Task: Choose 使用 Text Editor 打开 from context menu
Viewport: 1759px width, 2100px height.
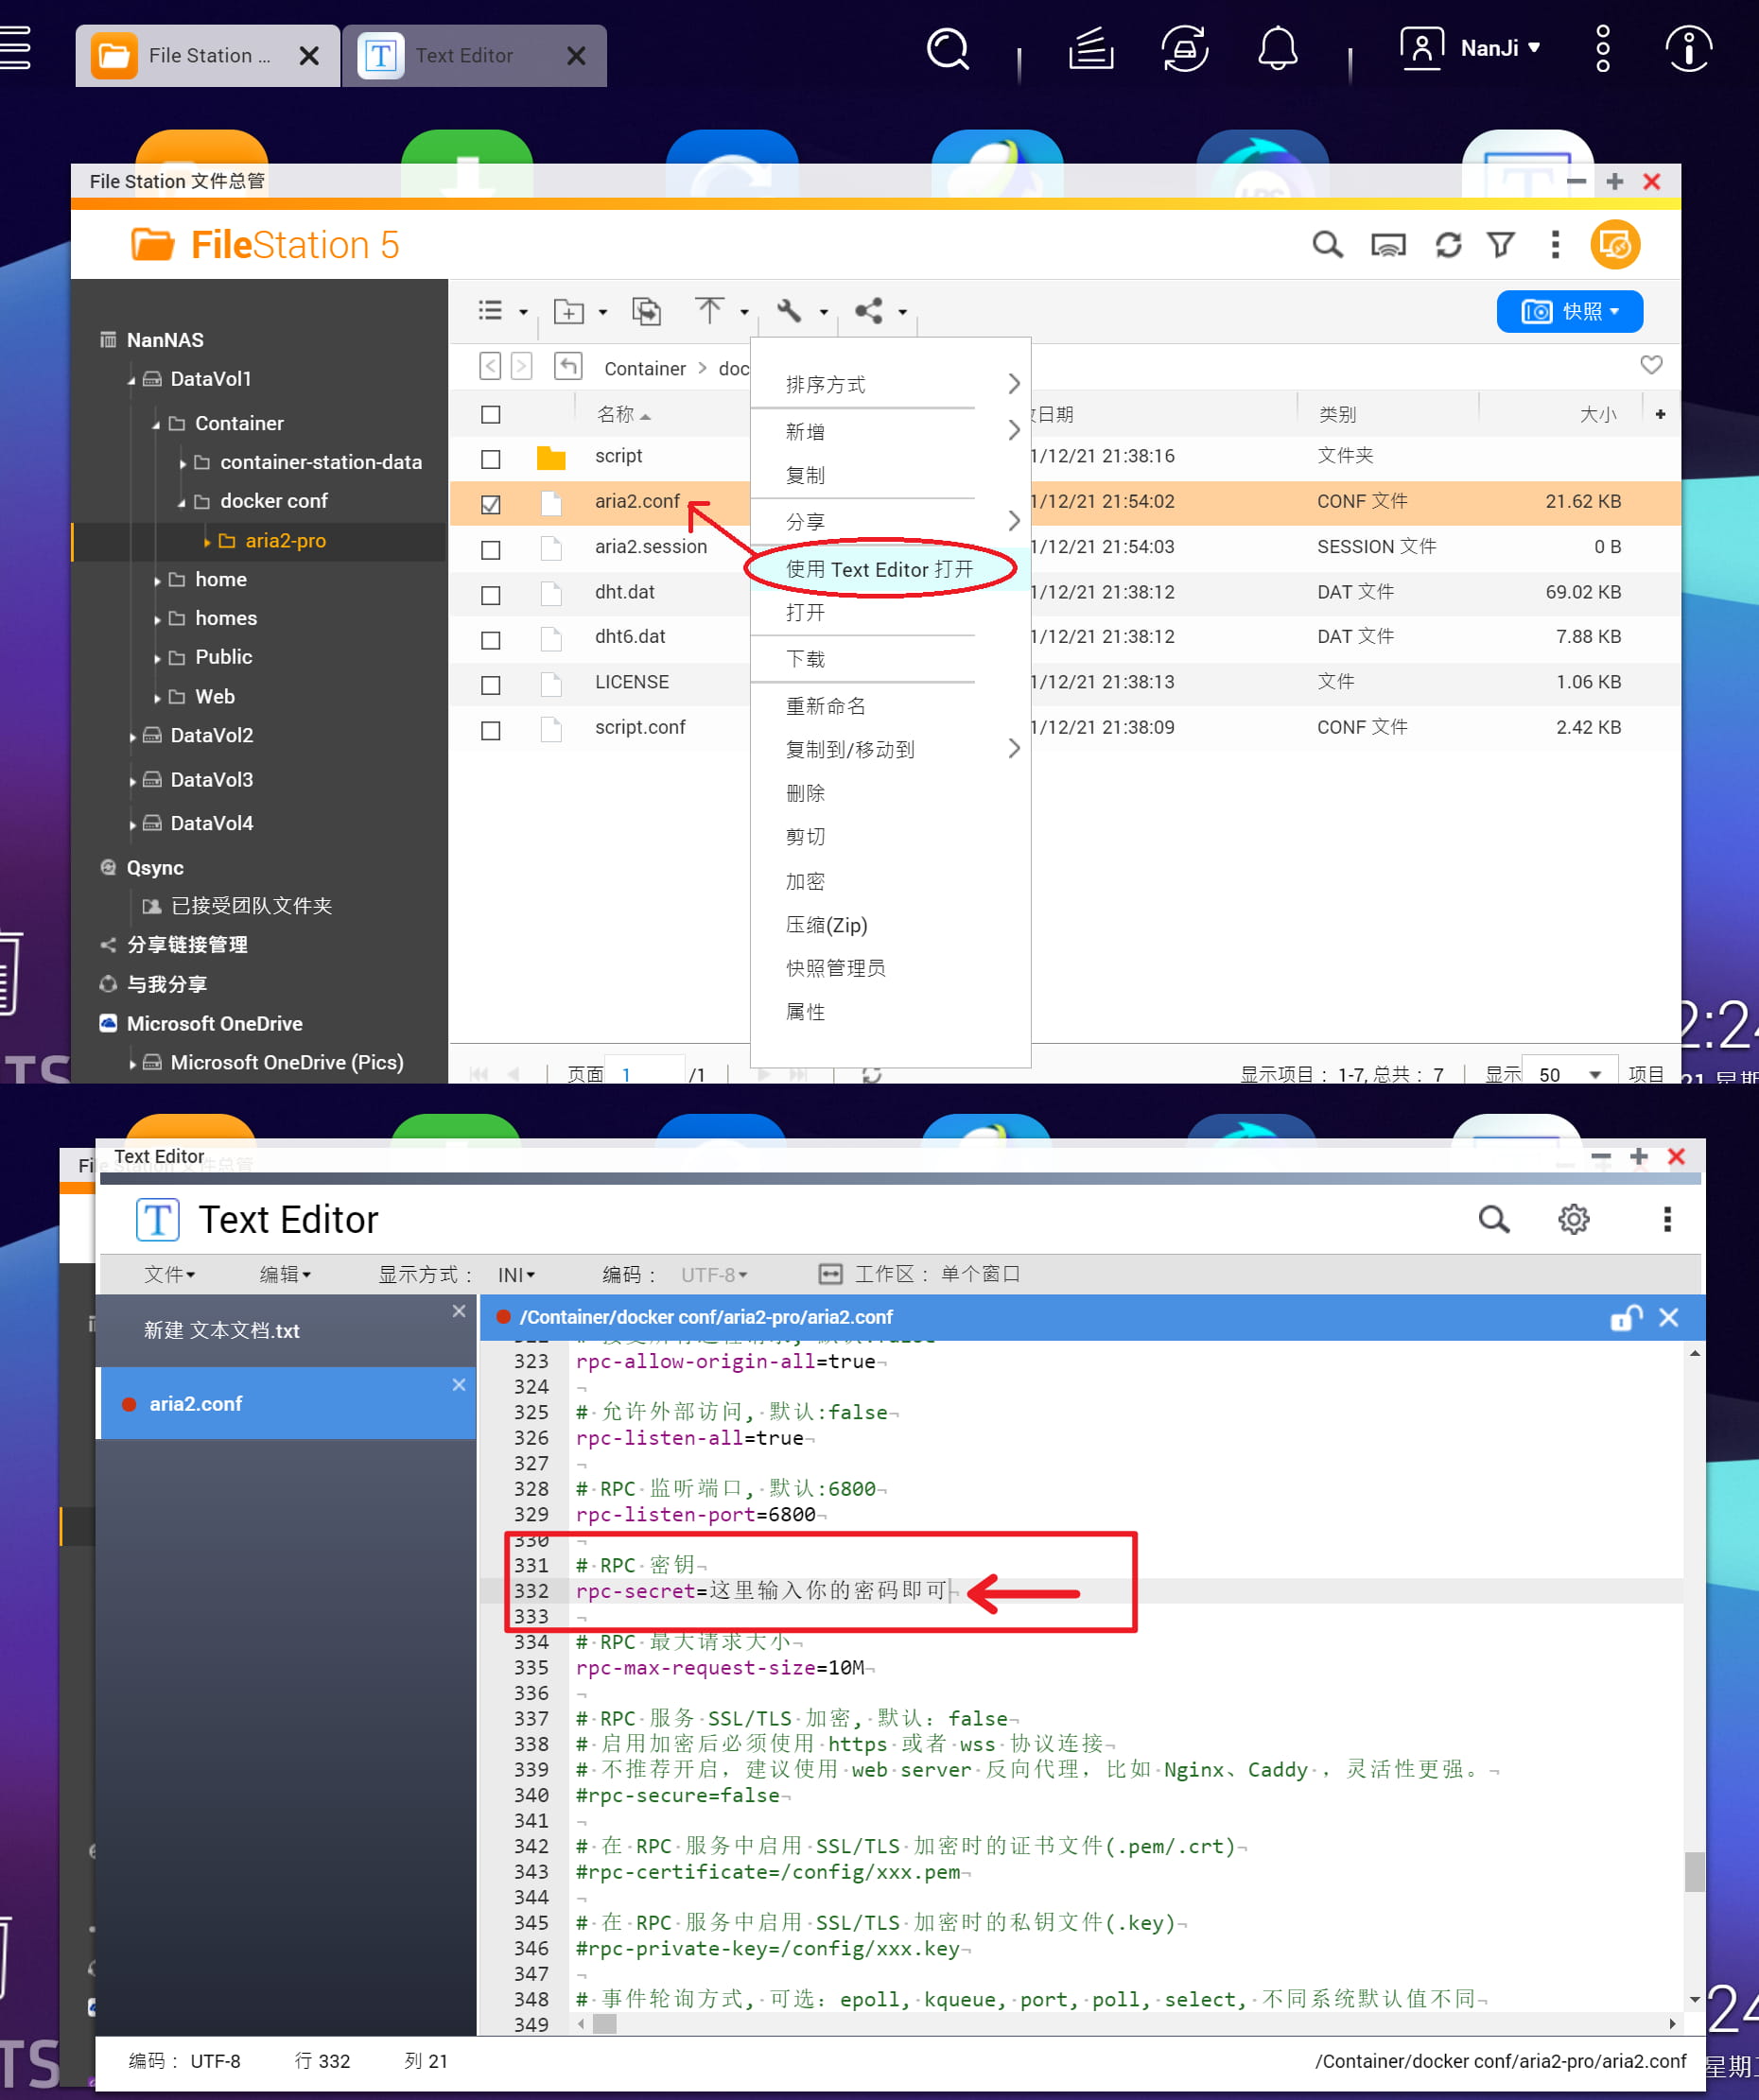Action: tap(882, 568)
